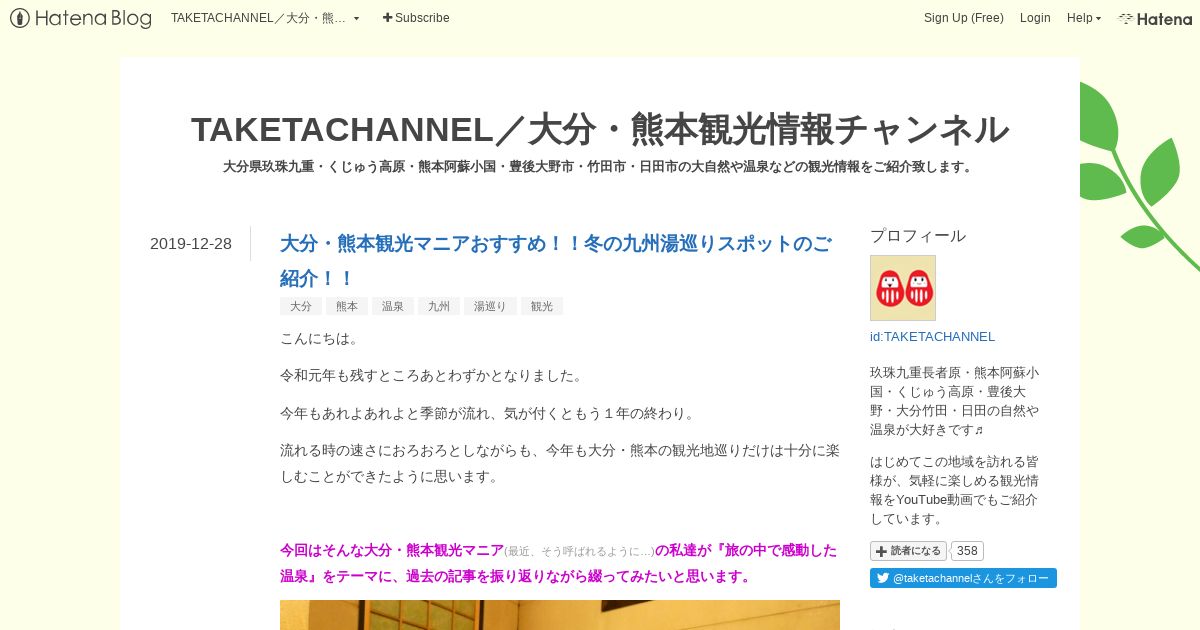Viewport: 1200px width, 630px height.
Task: Click the blog description subtitle text
Action: pos(600,166)
